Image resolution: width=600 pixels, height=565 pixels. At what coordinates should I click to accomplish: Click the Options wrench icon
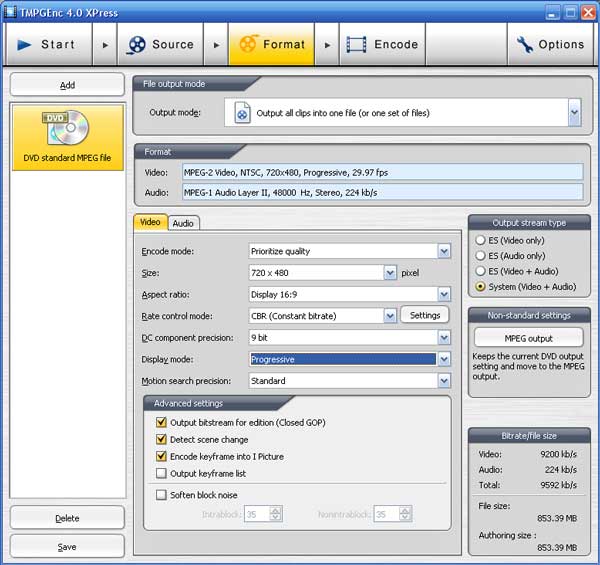point(525,44)
